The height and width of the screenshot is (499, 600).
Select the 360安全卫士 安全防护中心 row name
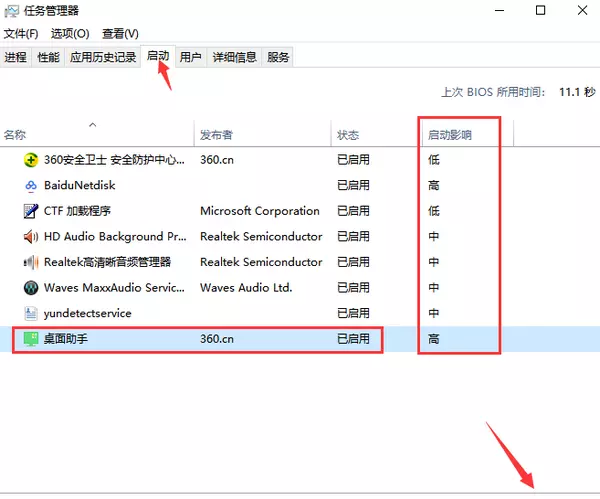pos(114,160)
